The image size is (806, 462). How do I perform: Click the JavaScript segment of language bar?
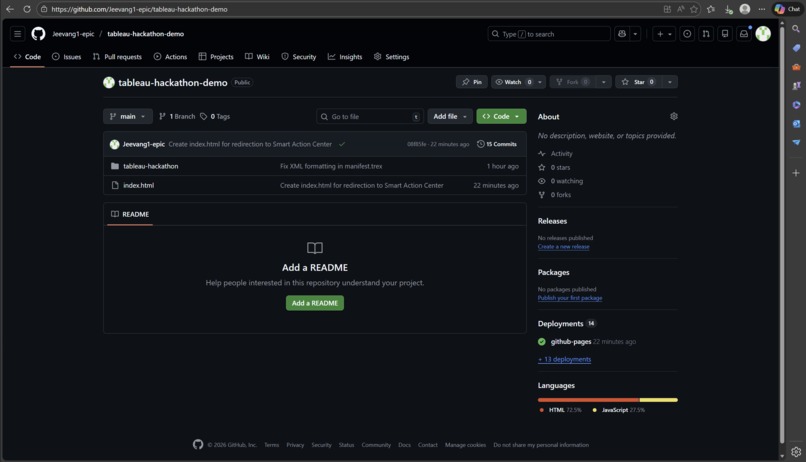(658, 399)
